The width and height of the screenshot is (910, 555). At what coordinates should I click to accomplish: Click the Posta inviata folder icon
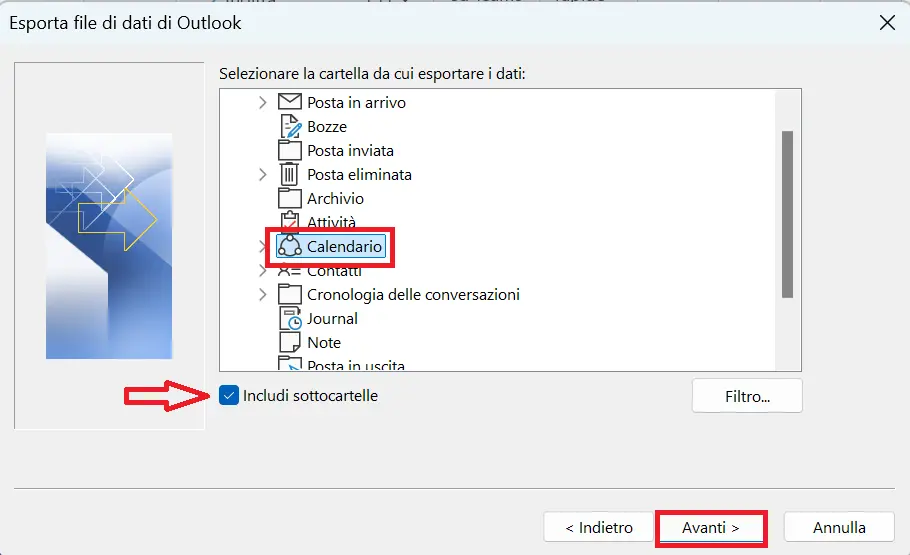tap(290, 150)
